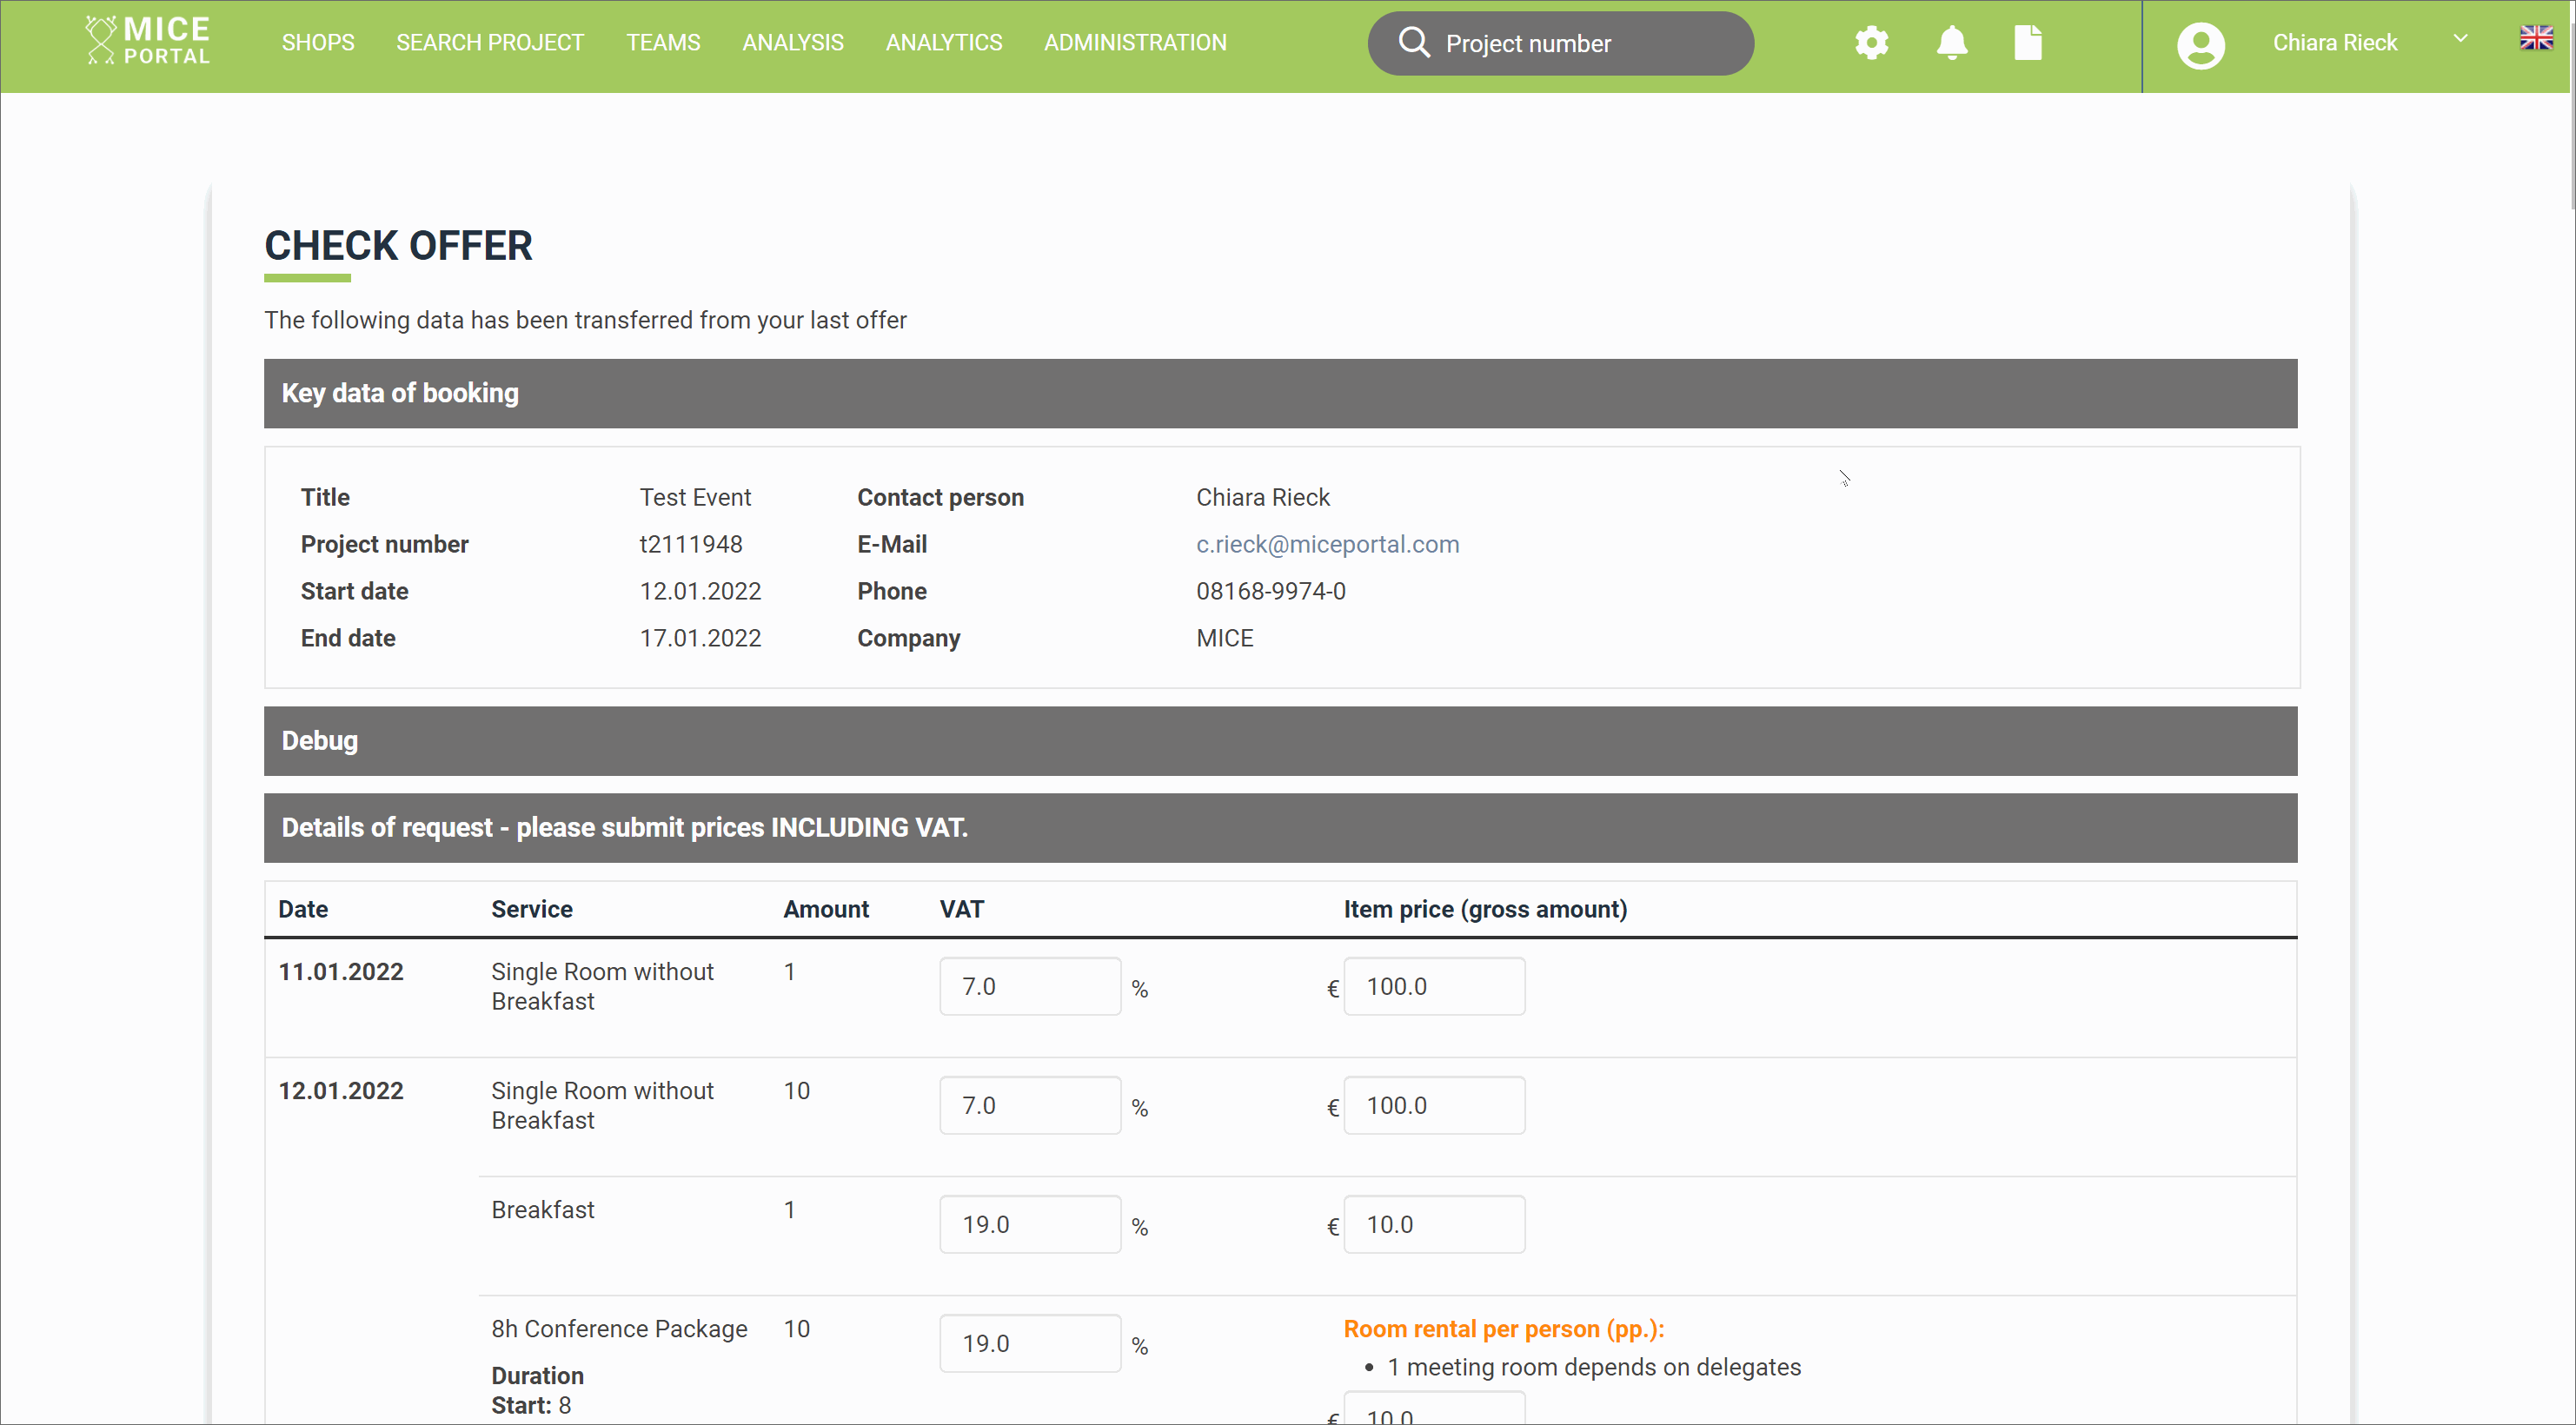Open the notifications bell icon

tap(1951, 43)
